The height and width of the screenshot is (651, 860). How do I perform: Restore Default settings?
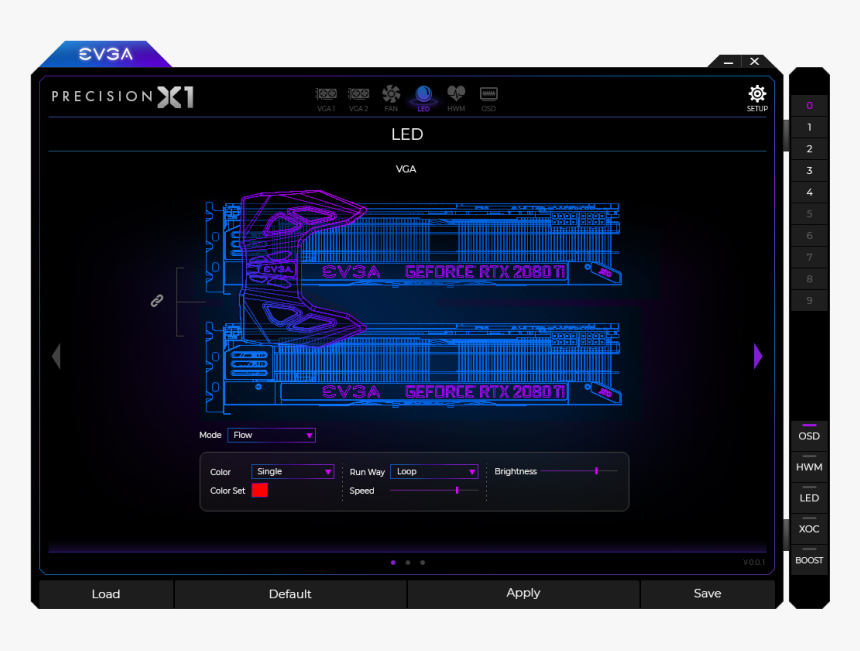click(x=290, y=593)
